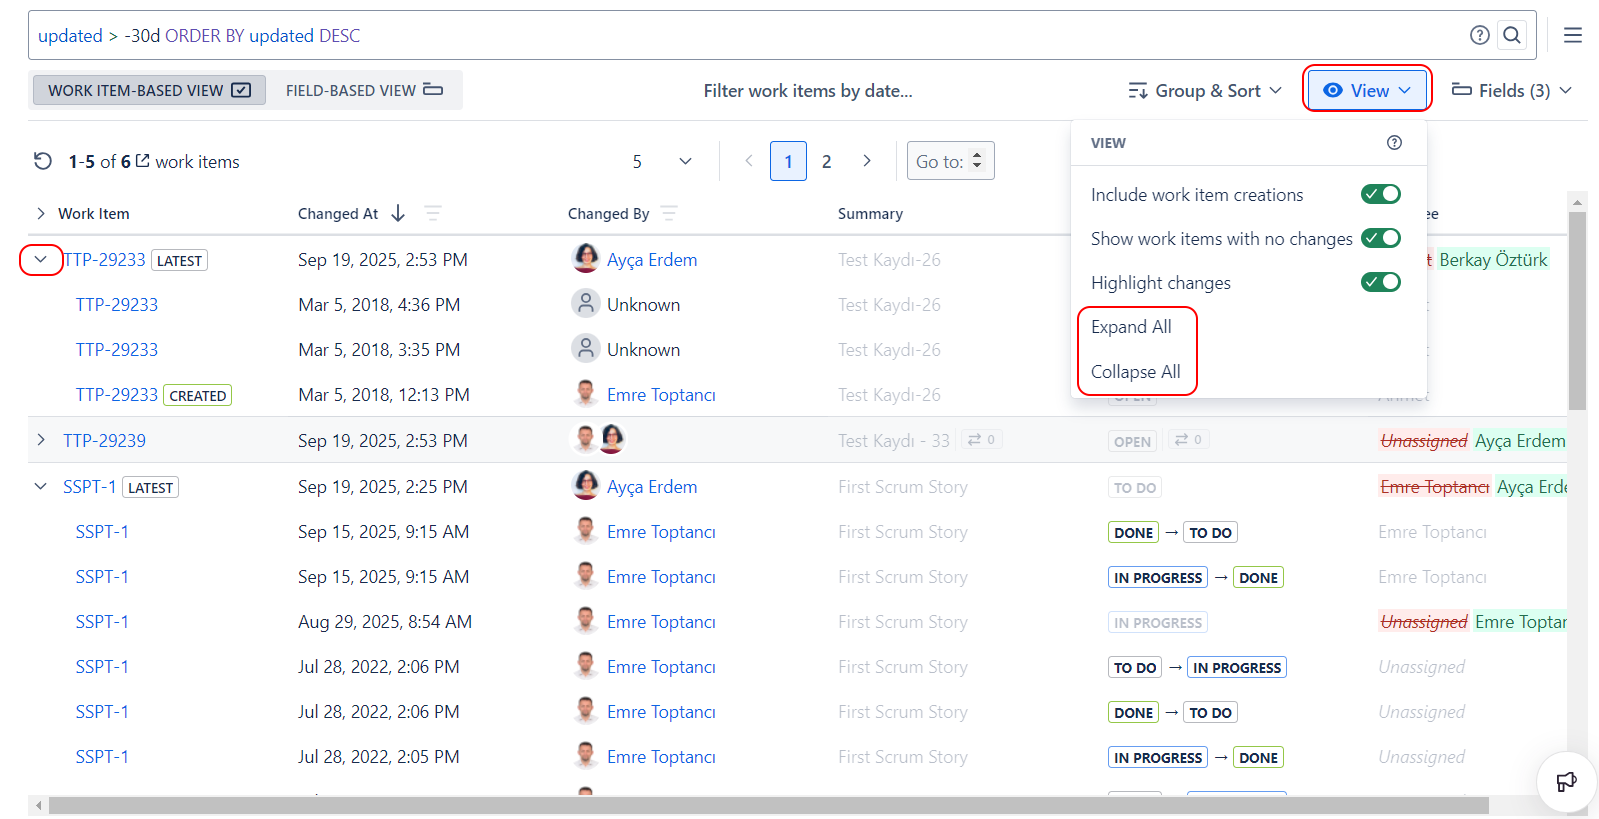Click the Changed By column filter icon
The height and width of the screenshot is (819, 1599).
[669, 213]
